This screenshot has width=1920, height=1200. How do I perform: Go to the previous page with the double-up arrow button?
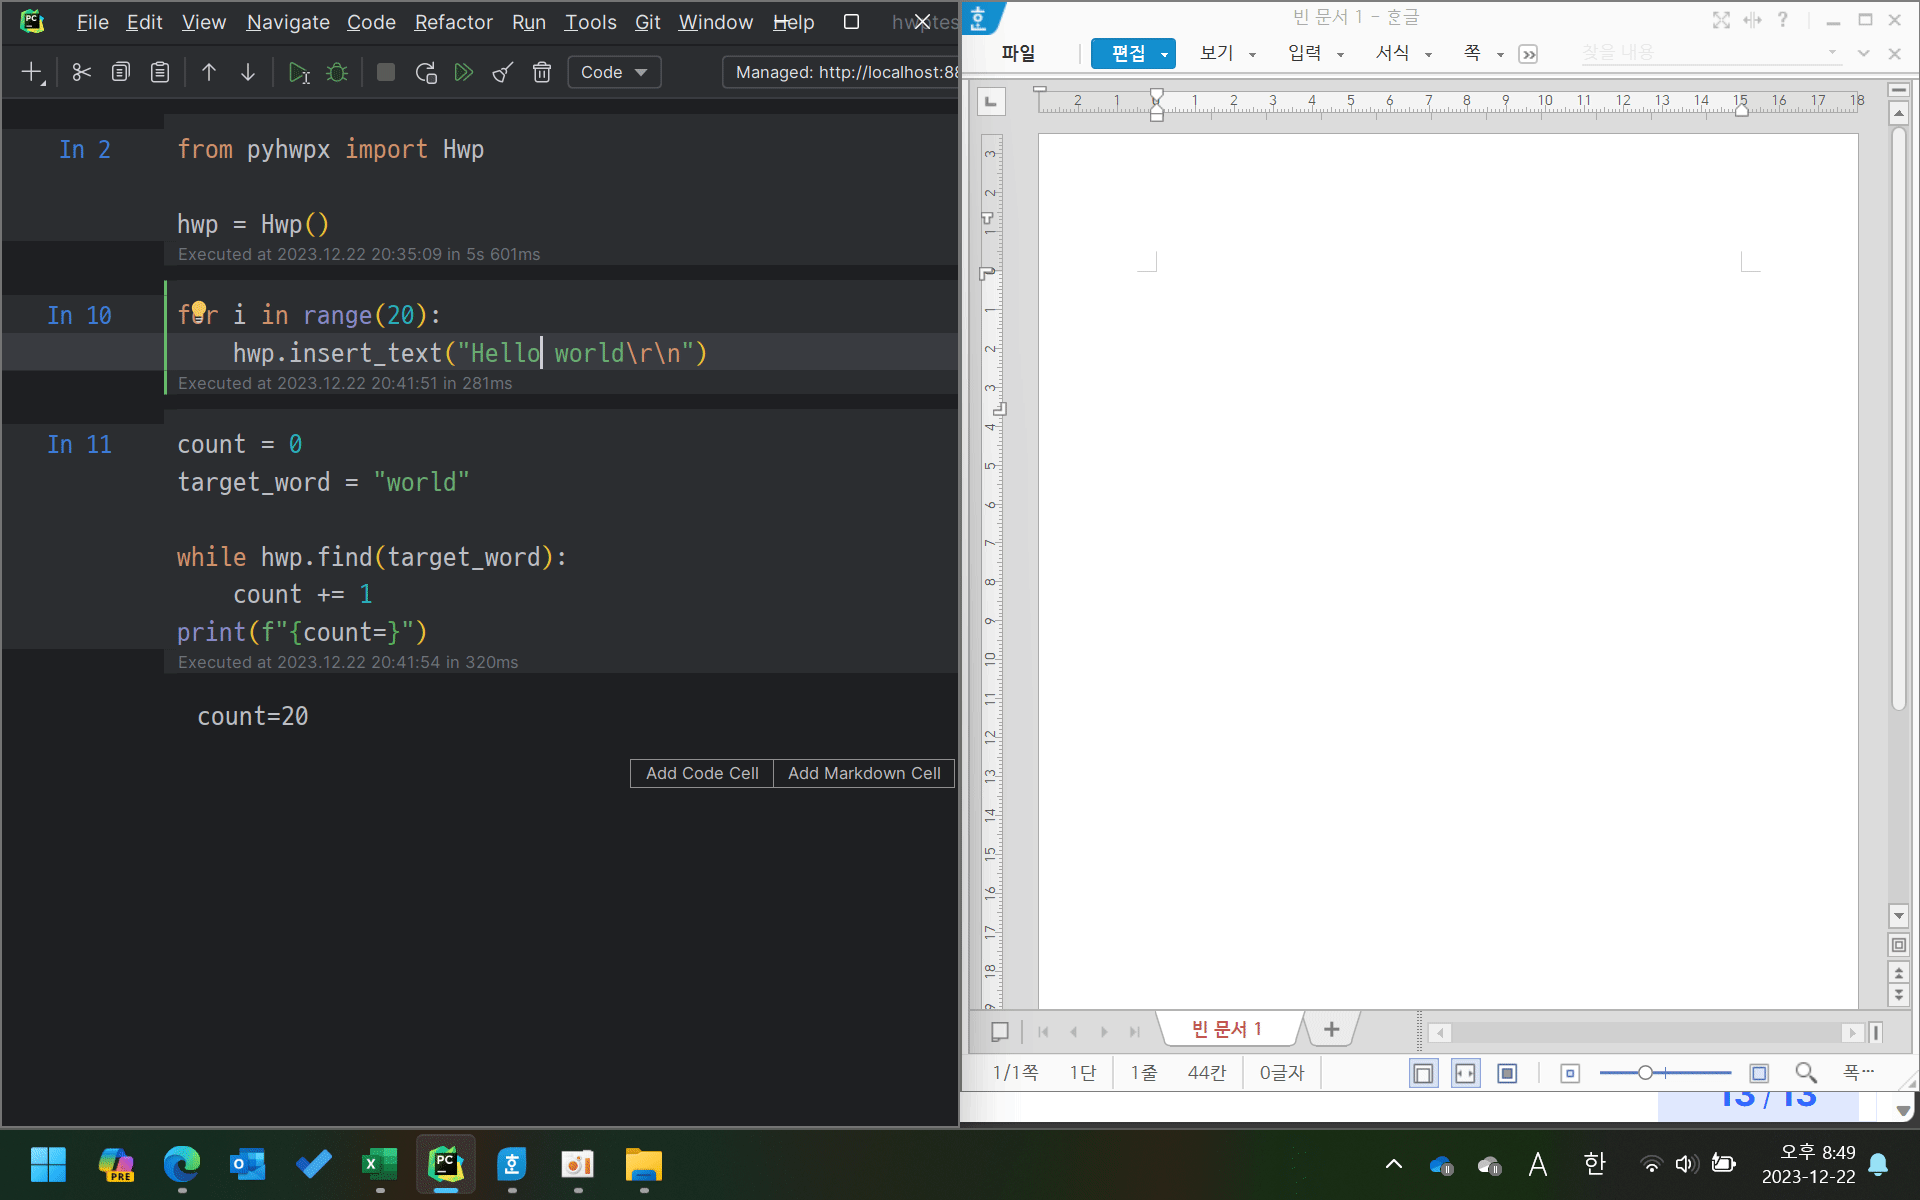point(1899,971)
